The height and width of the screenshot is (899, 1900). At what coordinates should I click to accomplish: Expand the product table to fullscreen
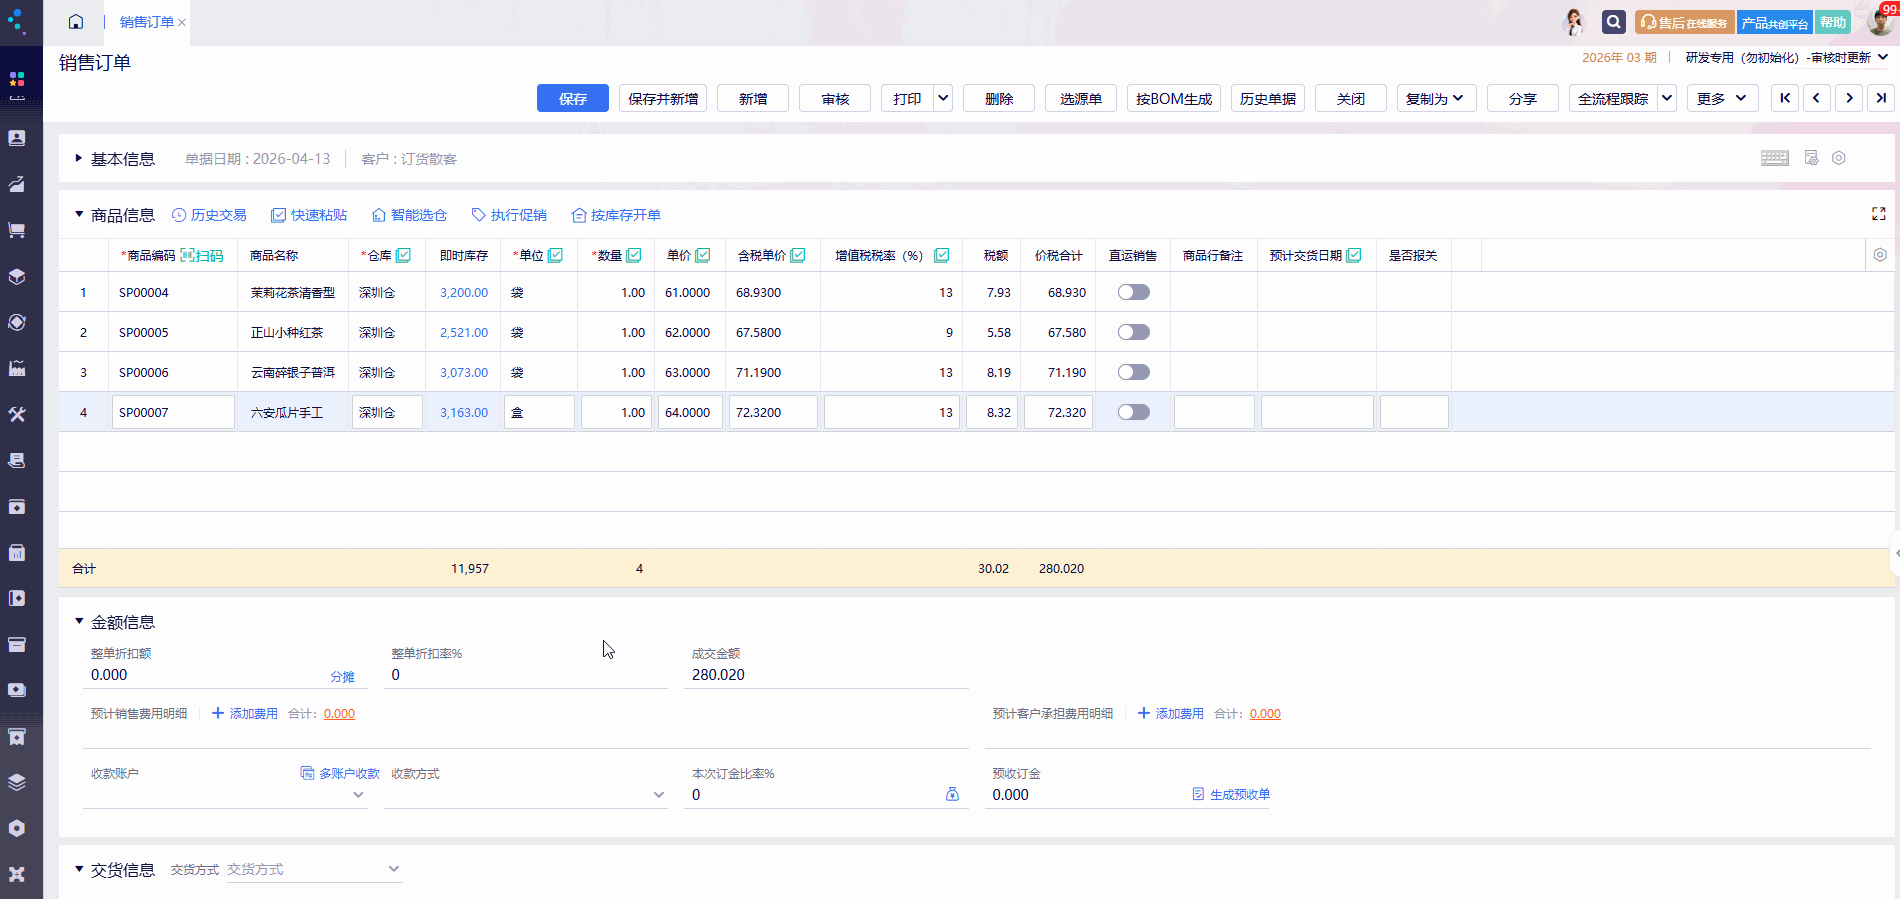1879,214
